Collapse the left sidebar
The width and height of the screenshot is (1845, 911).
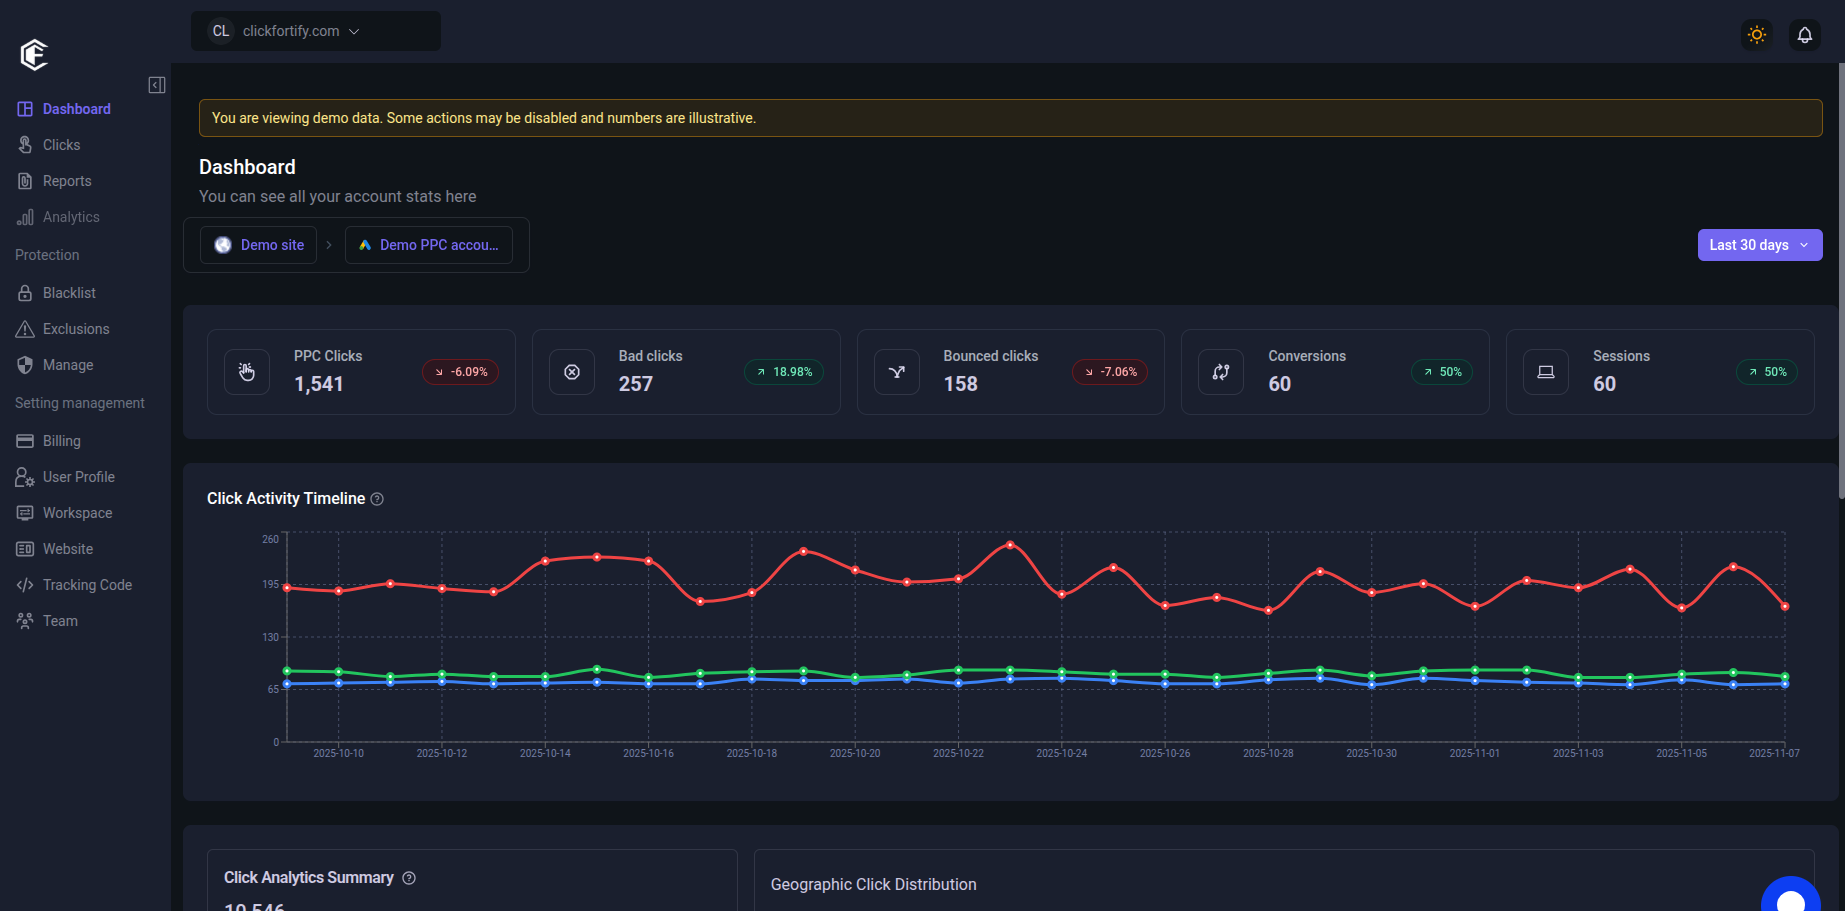(x=156, y=85)
